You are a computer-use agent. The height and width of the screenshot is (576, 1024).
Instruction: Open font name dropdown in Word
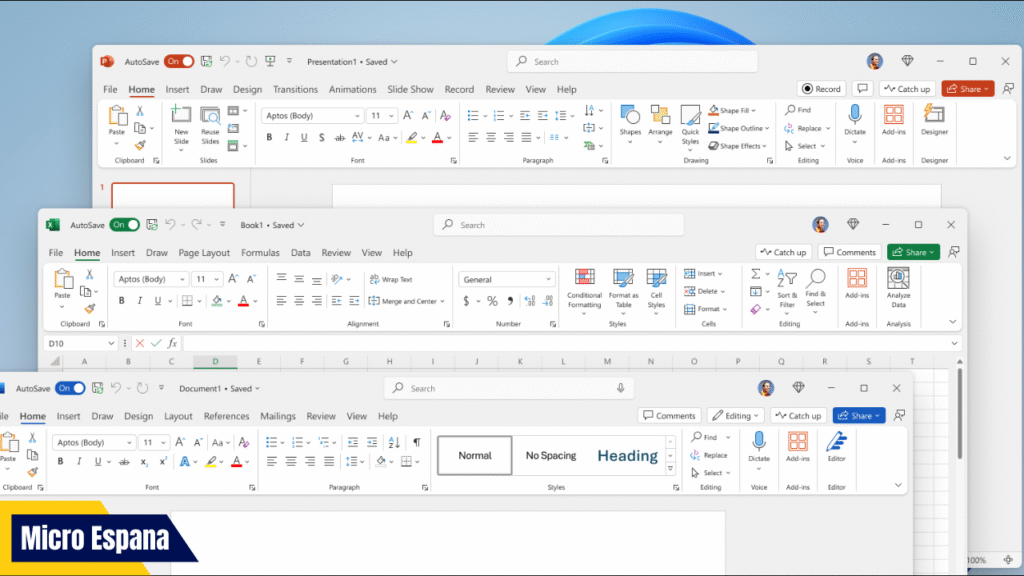[129, 442]
